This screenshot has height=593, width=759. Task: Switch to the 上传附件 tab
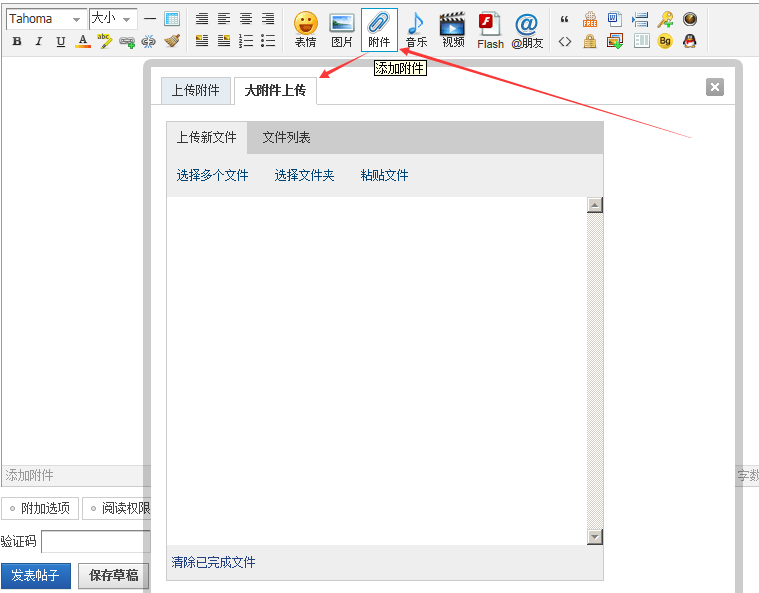pyautogui.click(x=196, y=90)
